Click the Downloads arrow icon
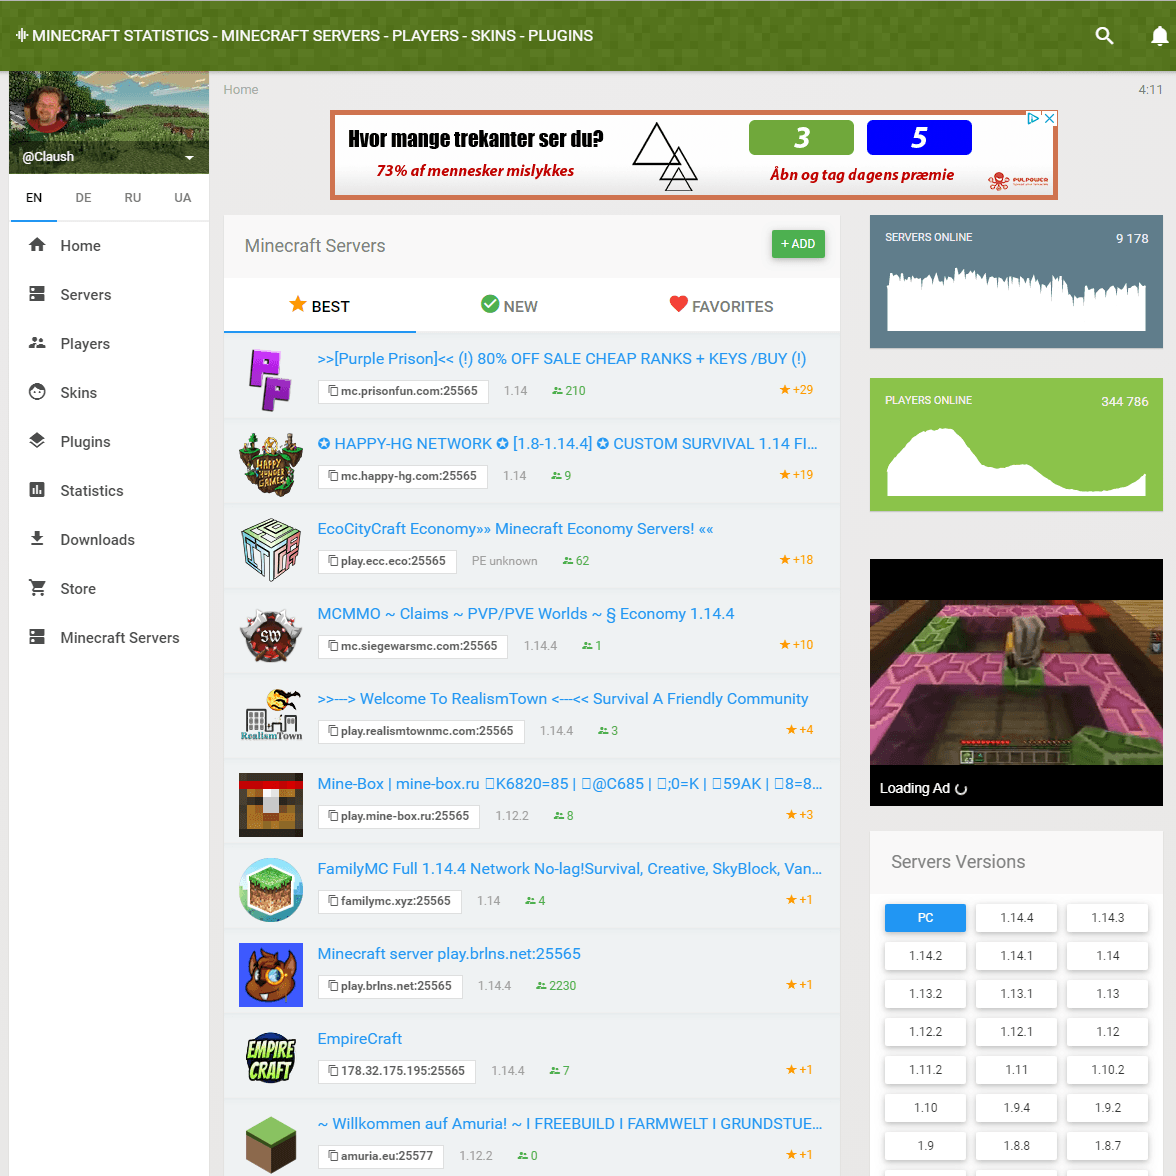 click(x=37, y=538)
